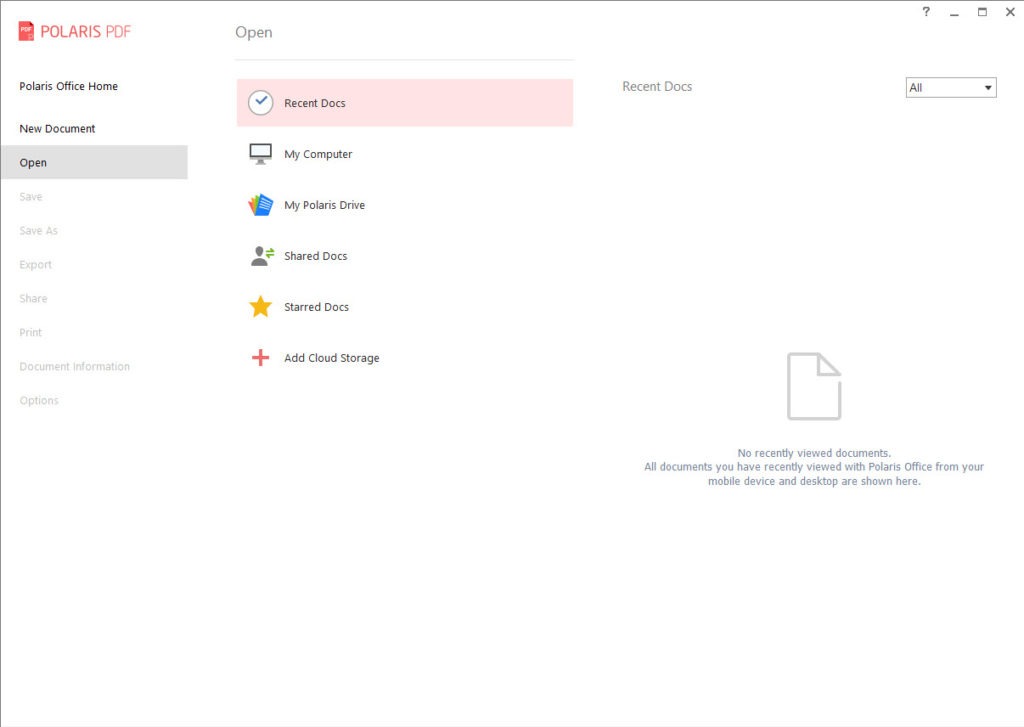Open the All filter dropdown
1024x727 pixels.
(x=951, y=88)
